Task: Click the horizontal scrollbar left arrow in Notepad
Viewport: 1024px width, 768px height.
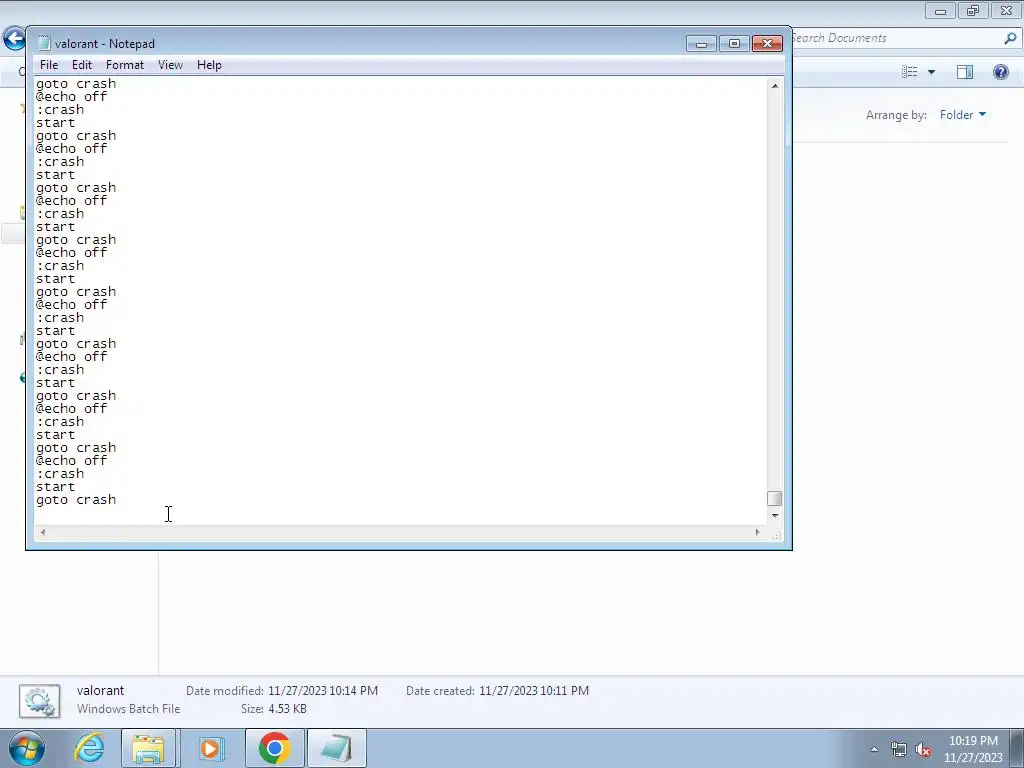Action: tap(43, 532)
